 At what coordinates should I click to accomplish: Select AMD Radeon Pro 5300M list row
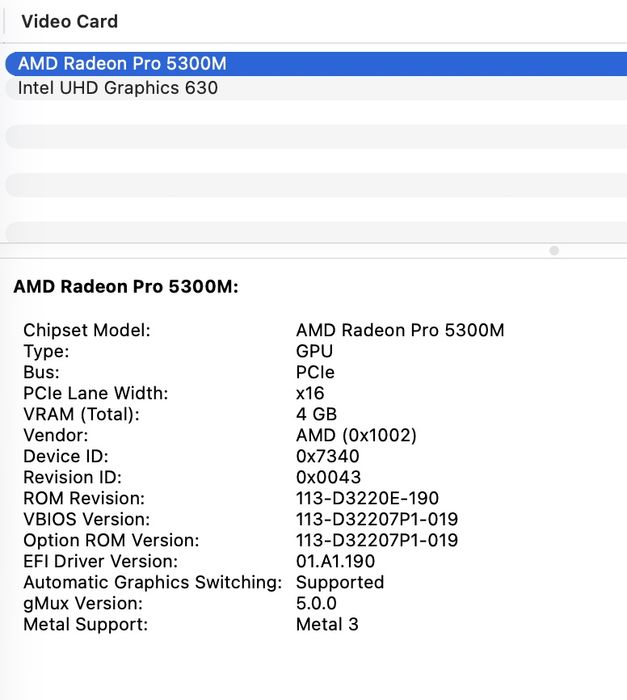[316, 64]
